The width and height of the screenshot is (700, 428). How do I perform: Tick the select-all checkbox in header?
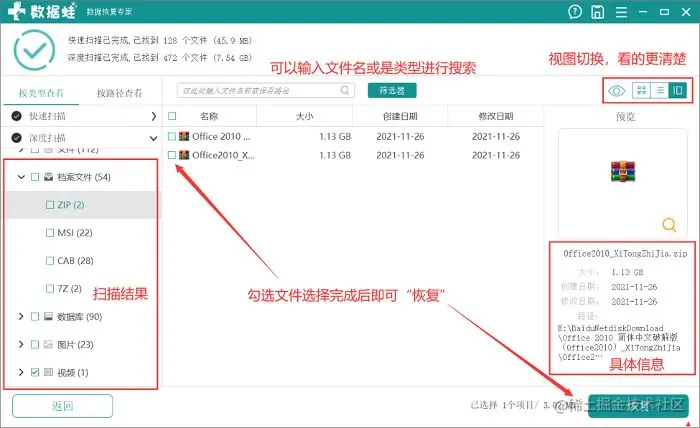coord(172,116)
